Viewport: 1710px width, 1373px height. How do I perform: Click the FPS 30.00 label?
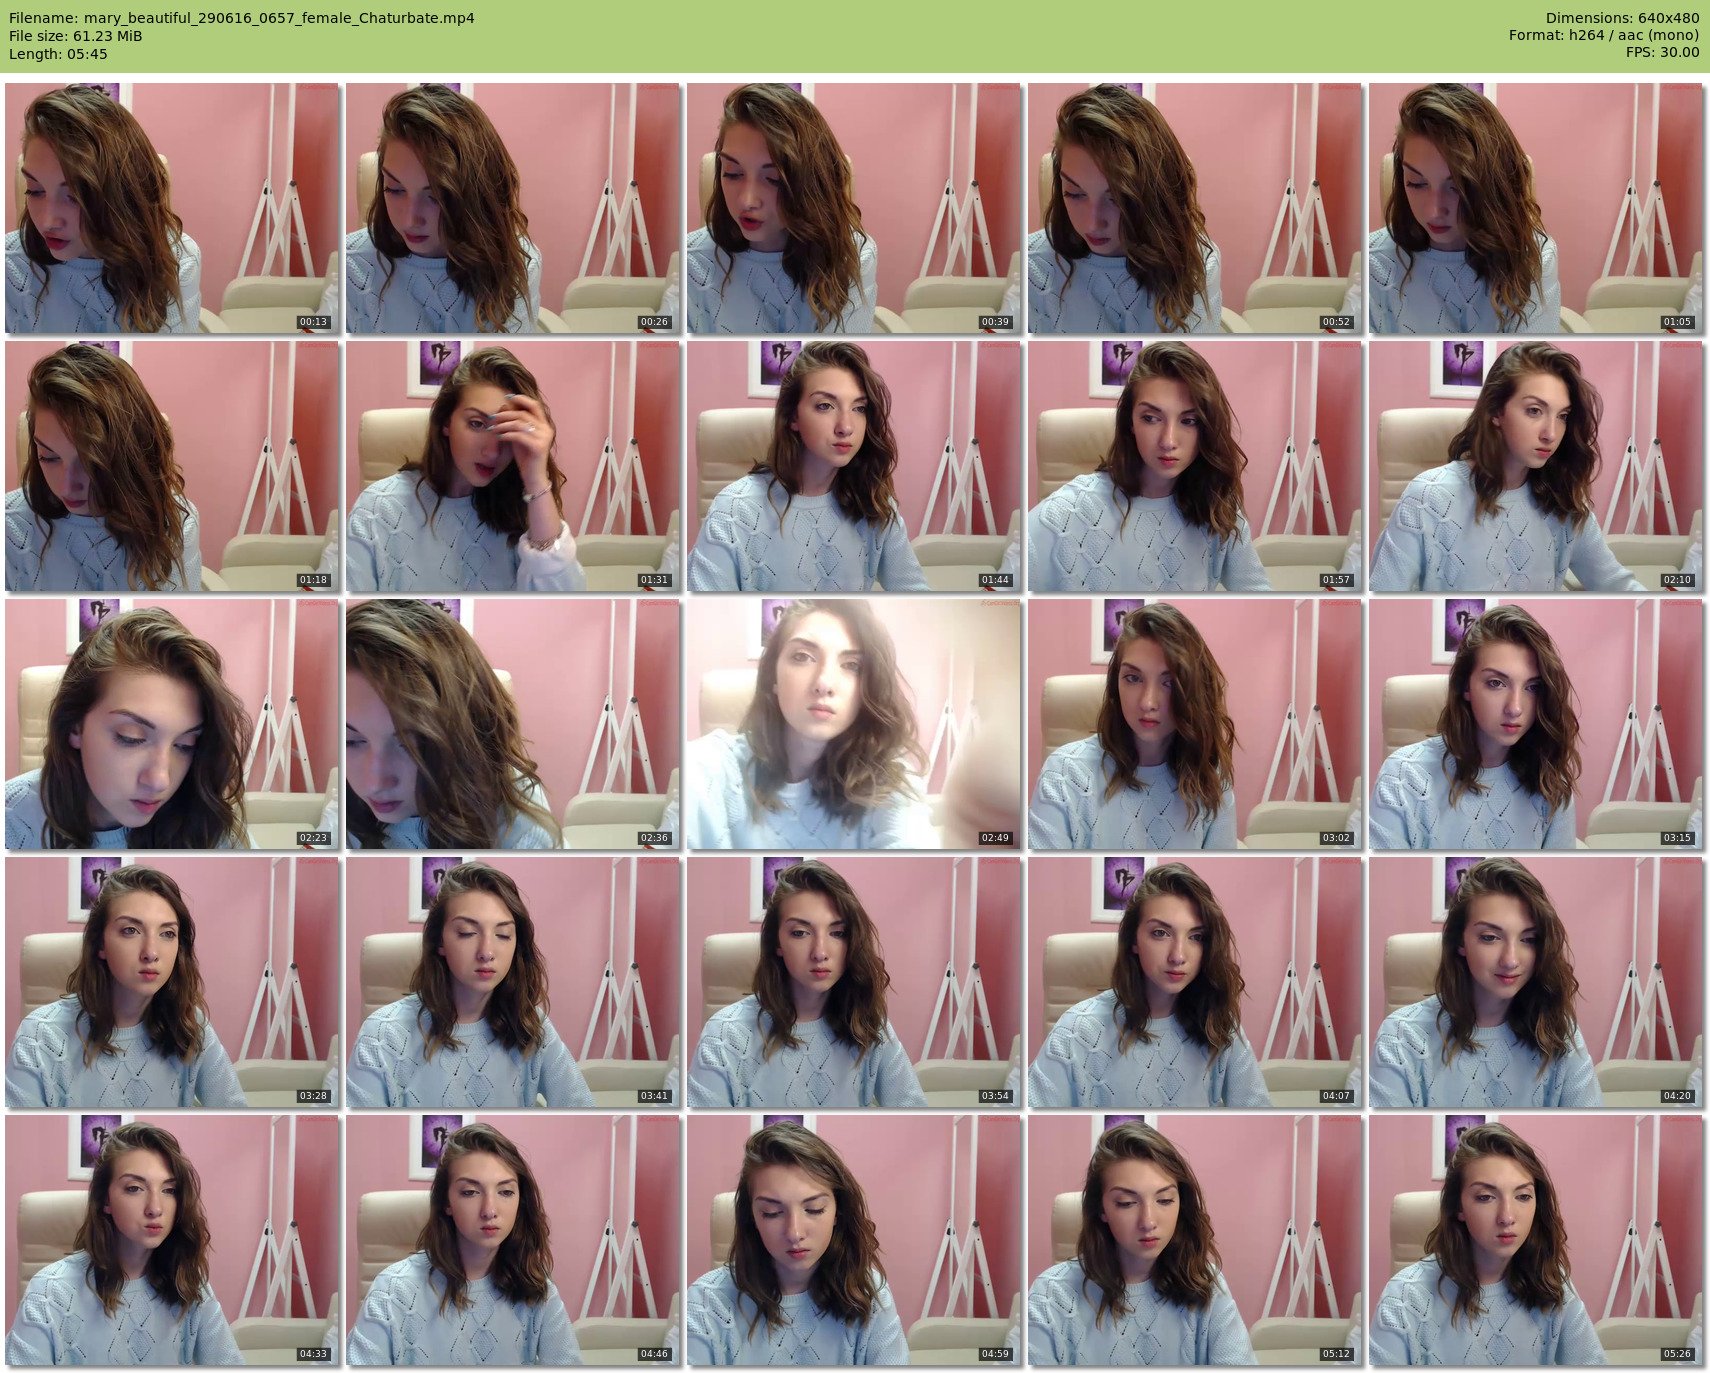pyautogui.click(x=1662, y=52)
